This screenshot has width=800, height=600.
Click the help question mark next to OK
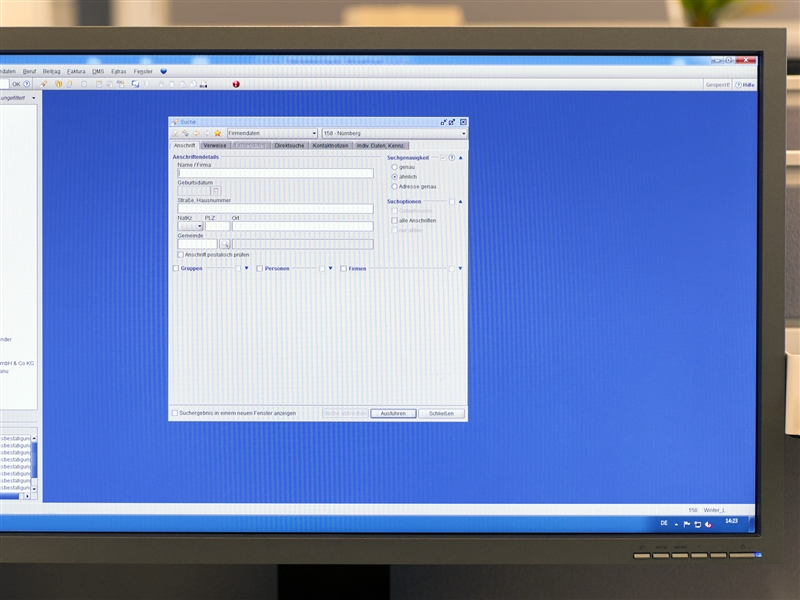coord(29,84)
